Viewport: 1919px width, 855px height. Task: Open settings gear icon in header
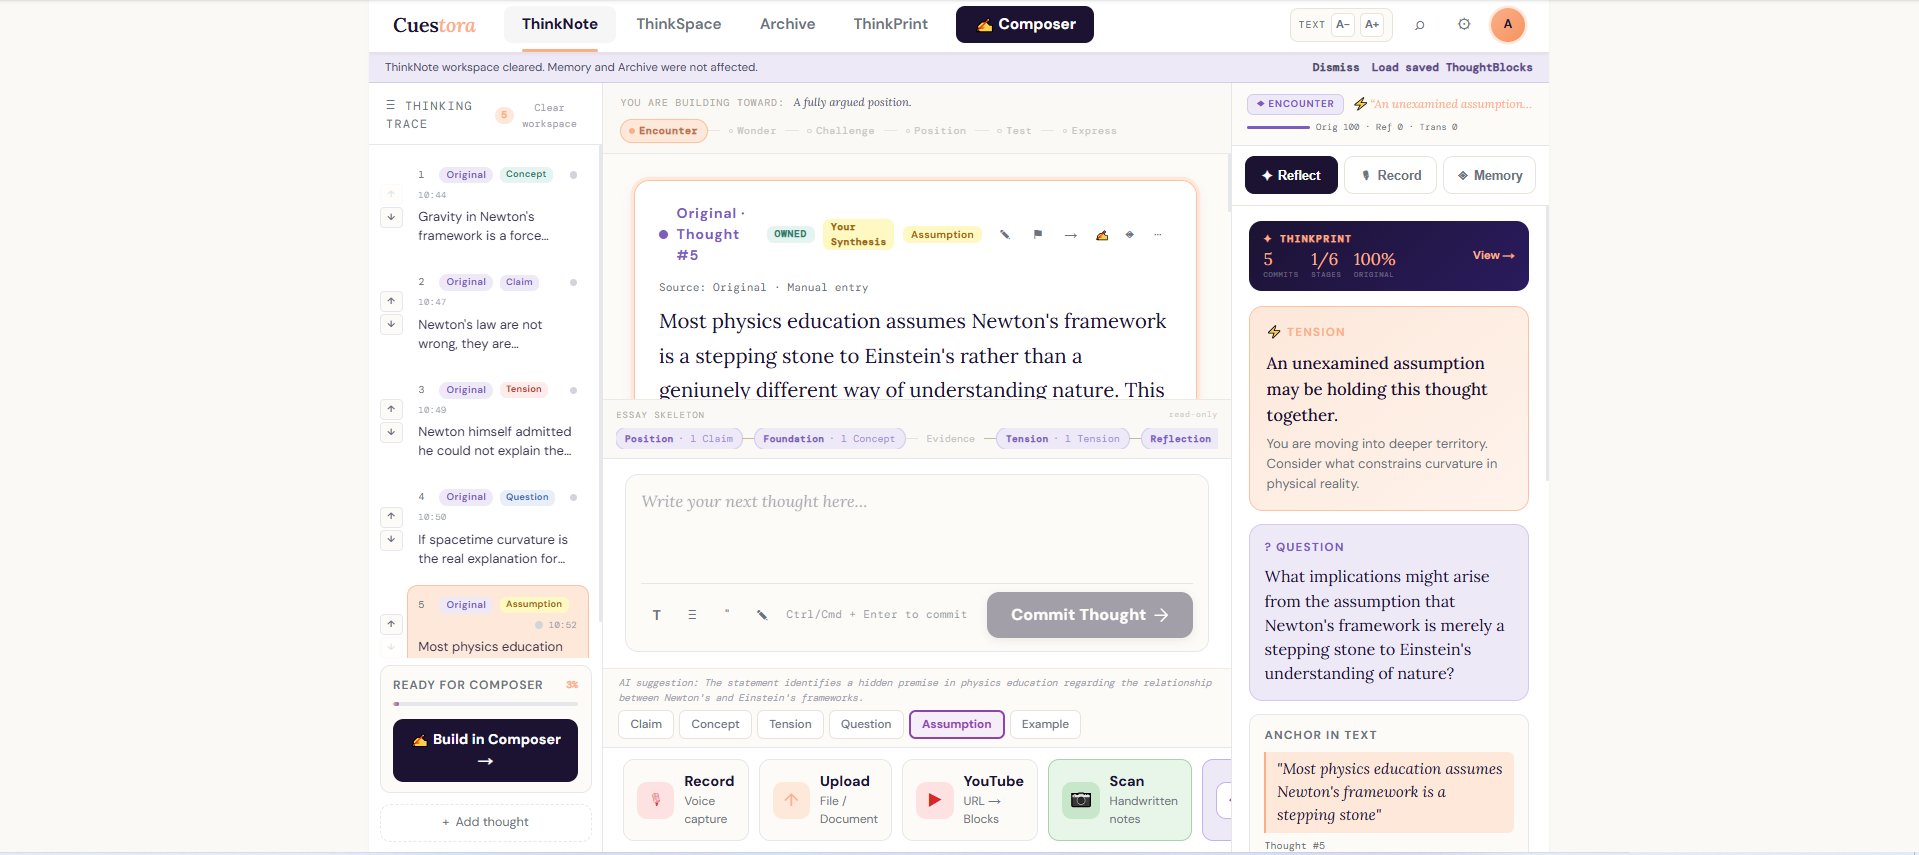click(x=1464, y=24)
